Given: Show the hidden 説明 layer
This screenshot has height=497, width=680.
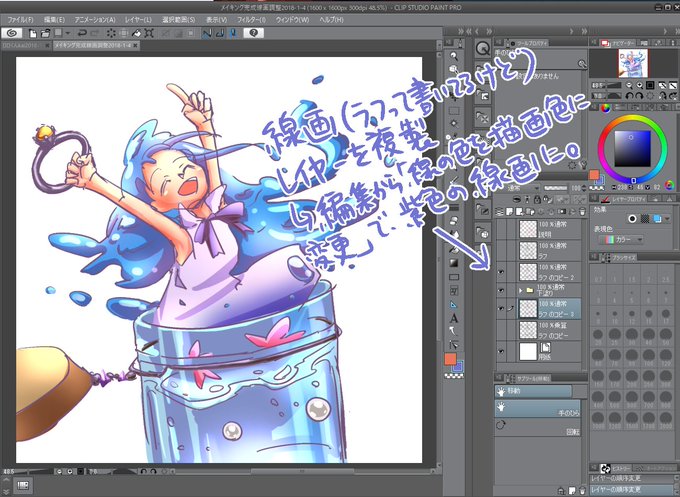Looking at the screenshot, I should coord(501,229).
